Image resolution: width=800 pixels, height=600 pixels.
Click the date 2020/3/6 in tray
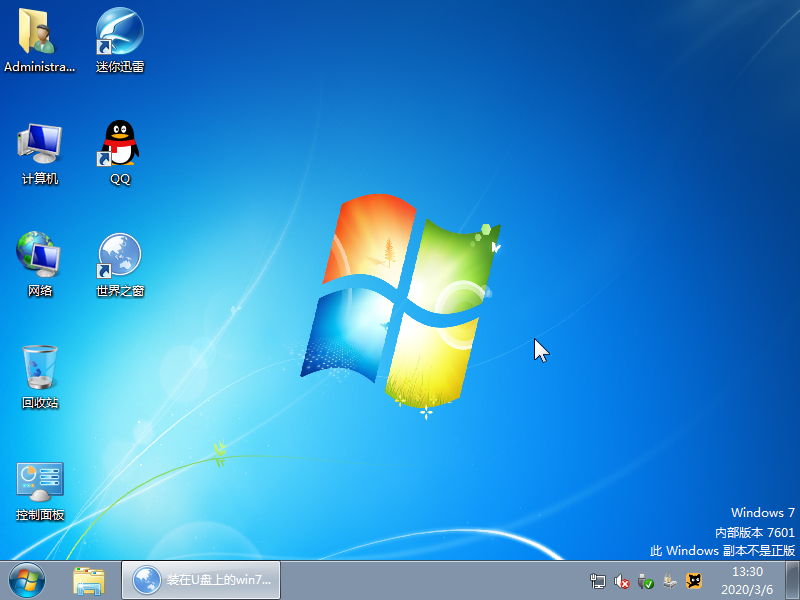pos(747,589)
